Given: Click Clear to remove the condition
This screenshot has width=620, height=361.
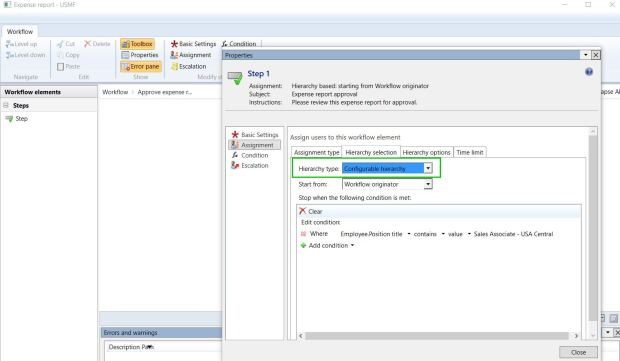Looking at the screenshot, I should point(311,212).
